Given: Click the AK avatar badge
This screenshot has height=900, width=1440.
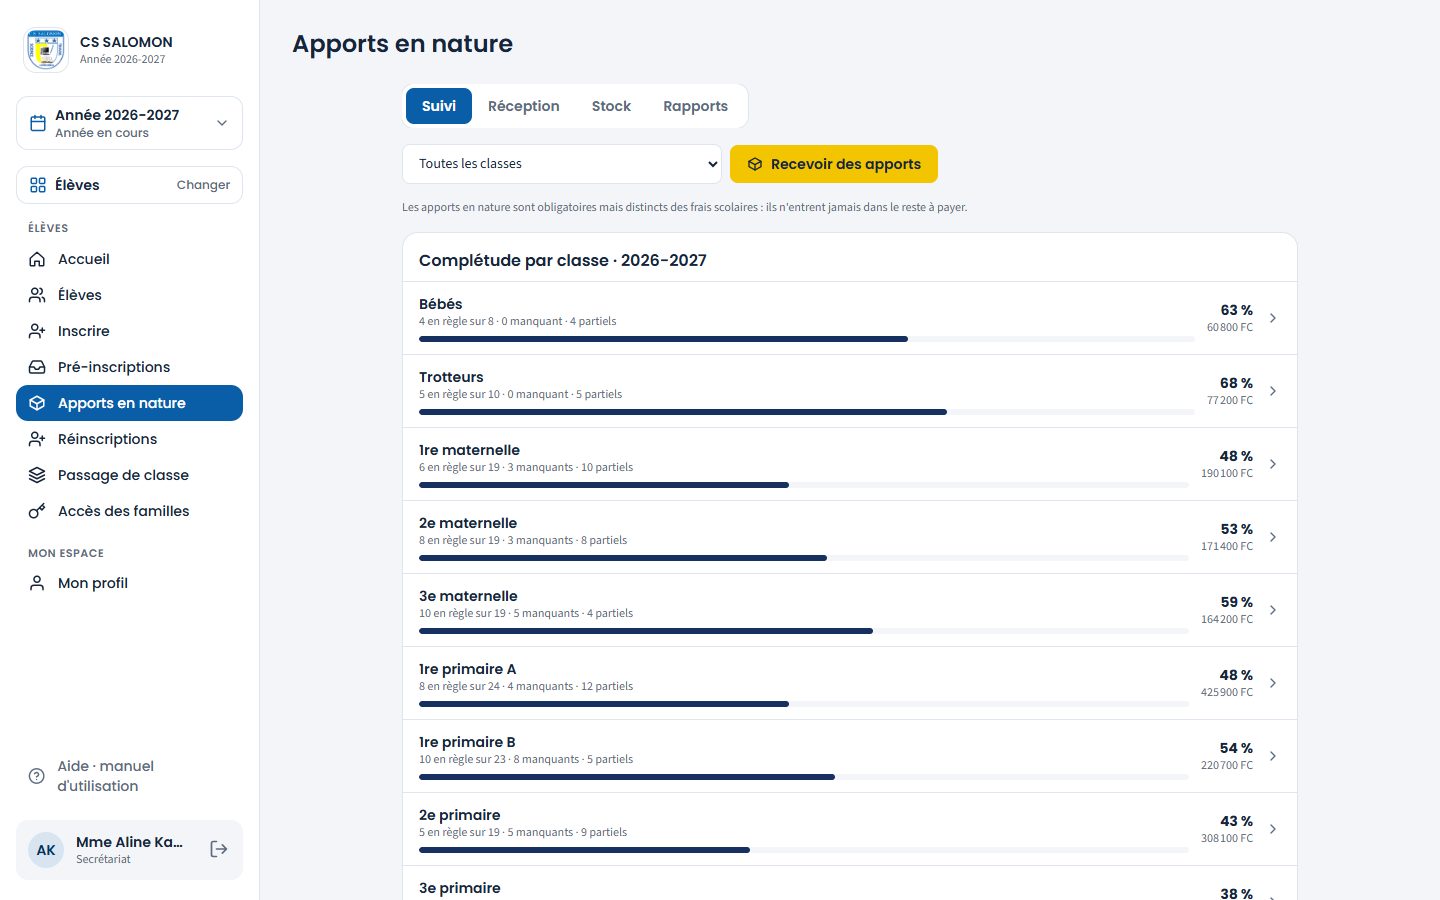Looking at the screenshot, I should click(46, 850).
